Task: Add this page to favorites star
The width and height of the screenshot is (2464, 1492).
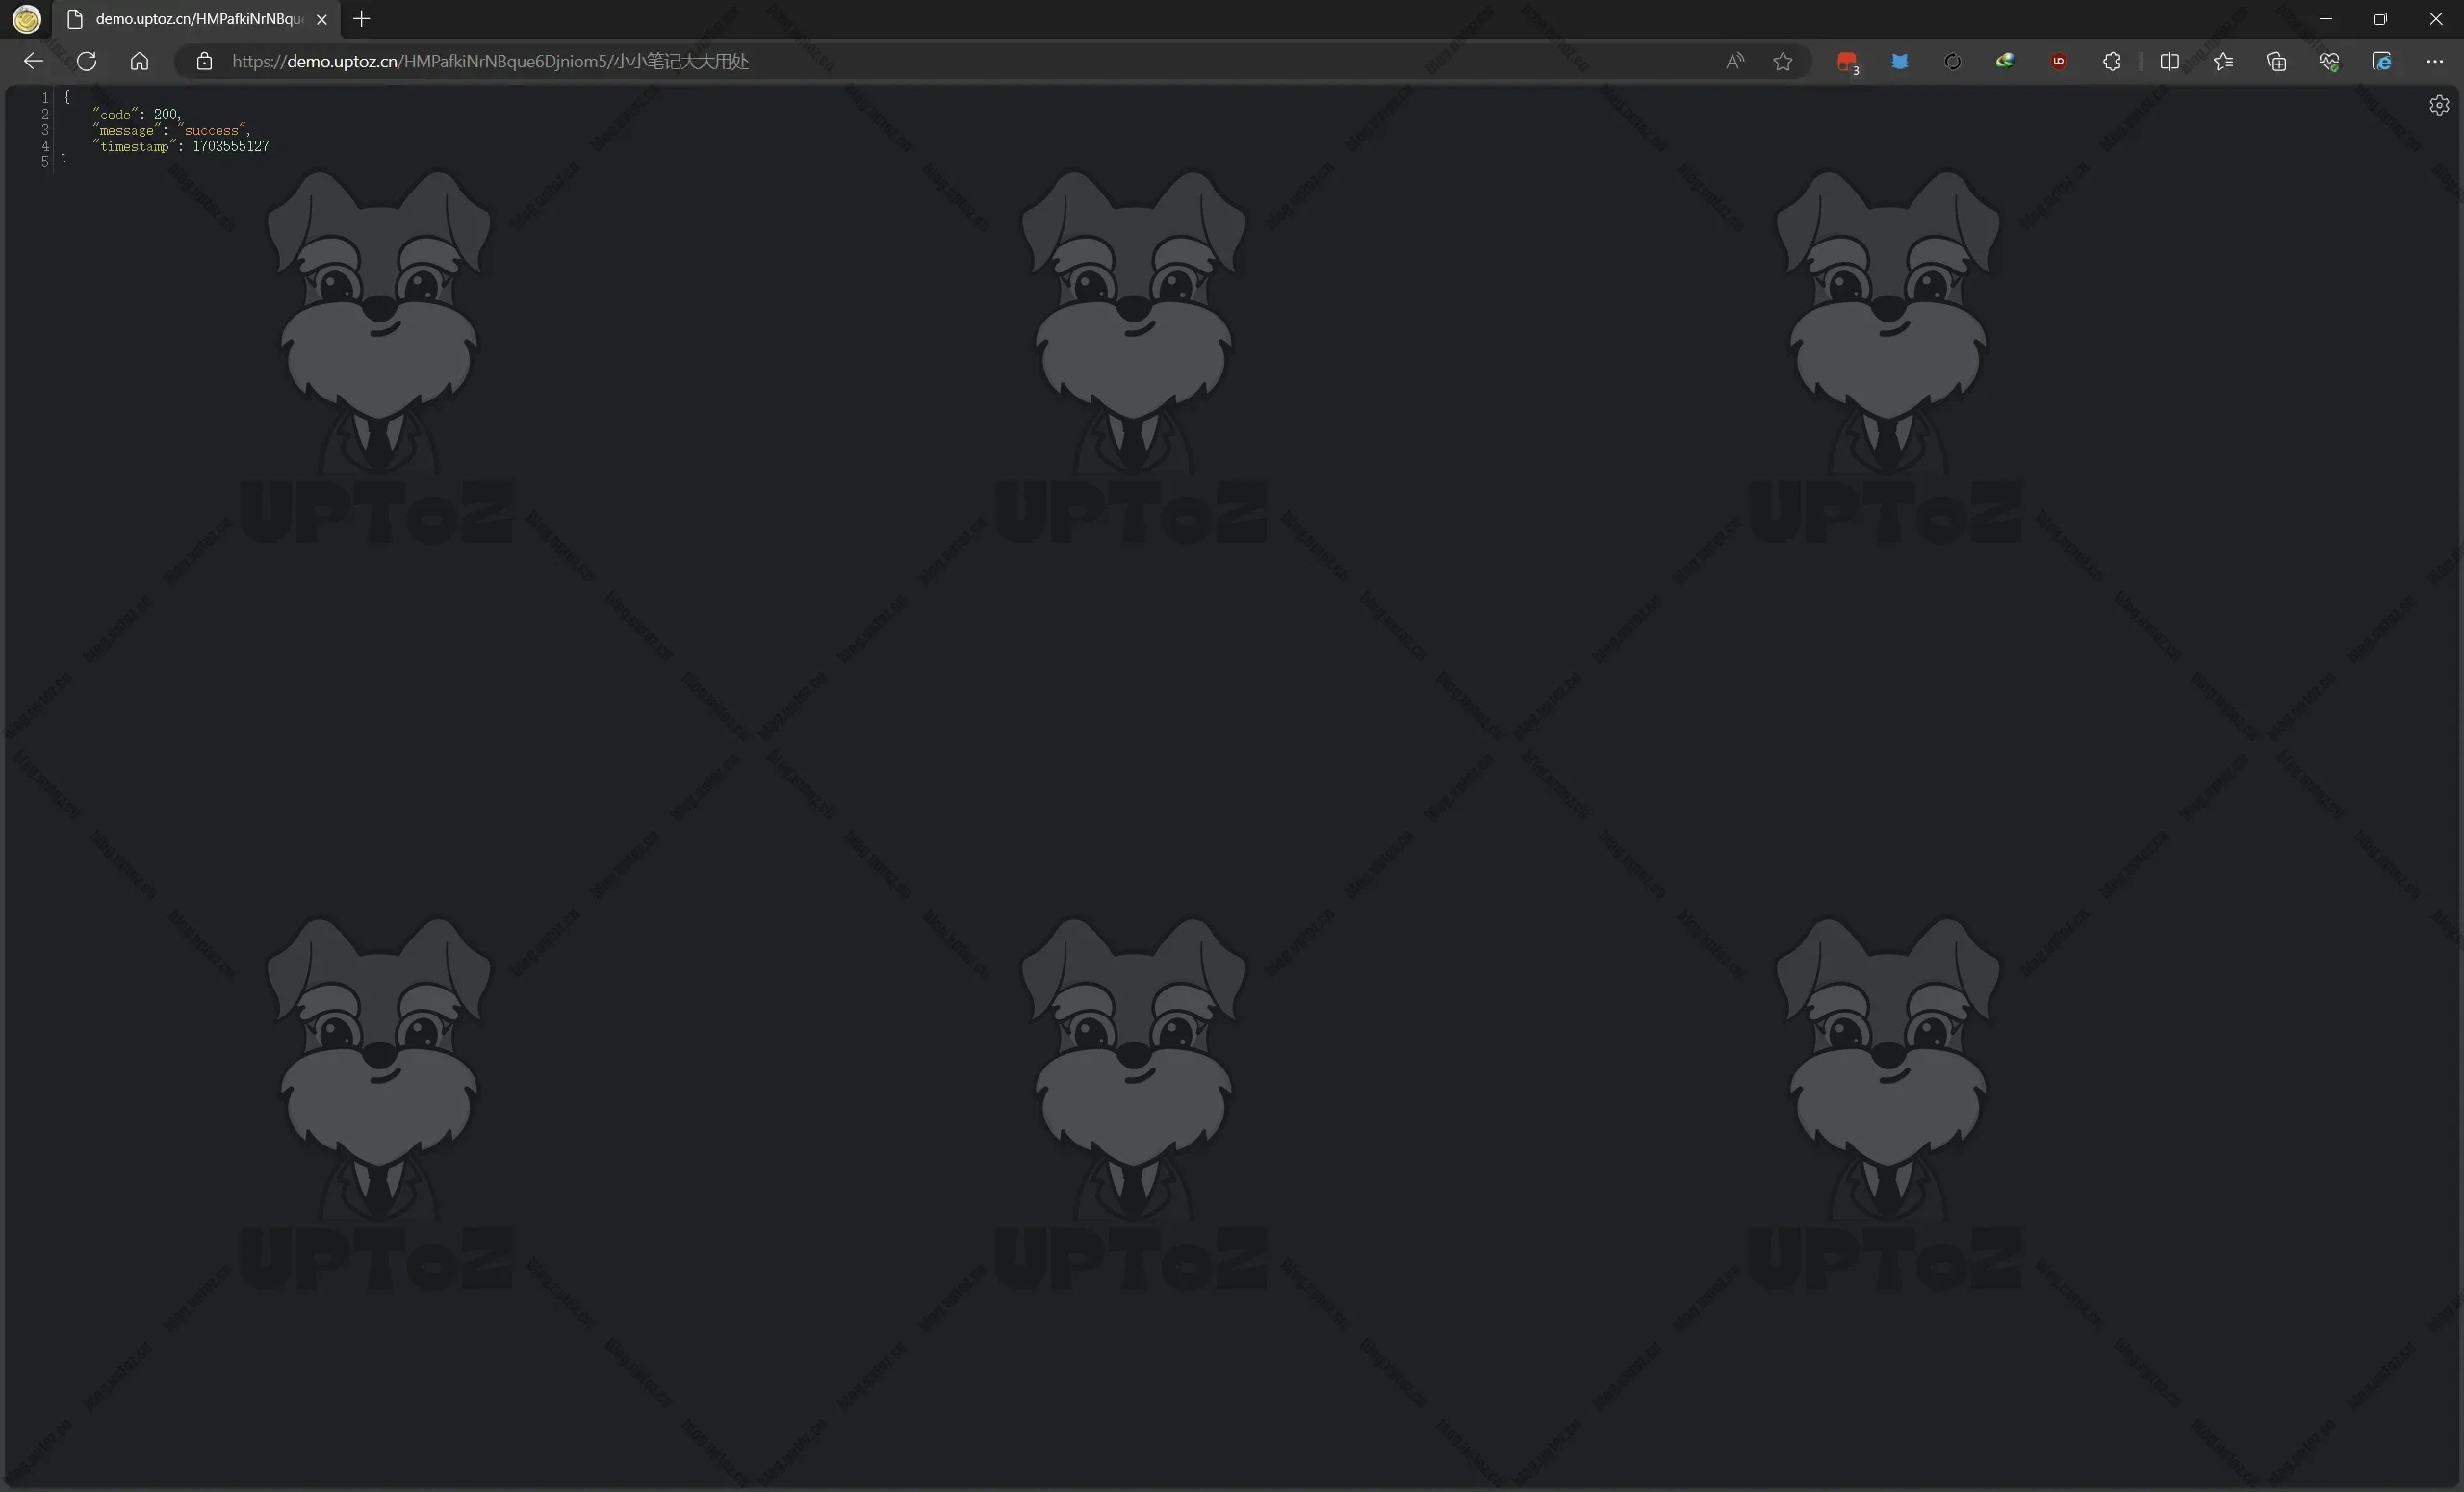Action: pyautogui.click(x=1783, y=61)
